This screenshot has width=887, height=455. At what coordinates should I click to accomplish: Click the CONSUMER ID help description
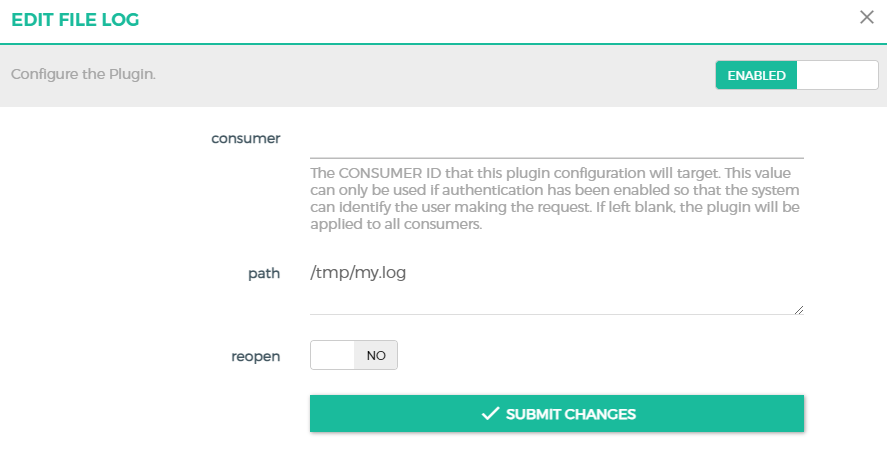(x=556, y=198)
